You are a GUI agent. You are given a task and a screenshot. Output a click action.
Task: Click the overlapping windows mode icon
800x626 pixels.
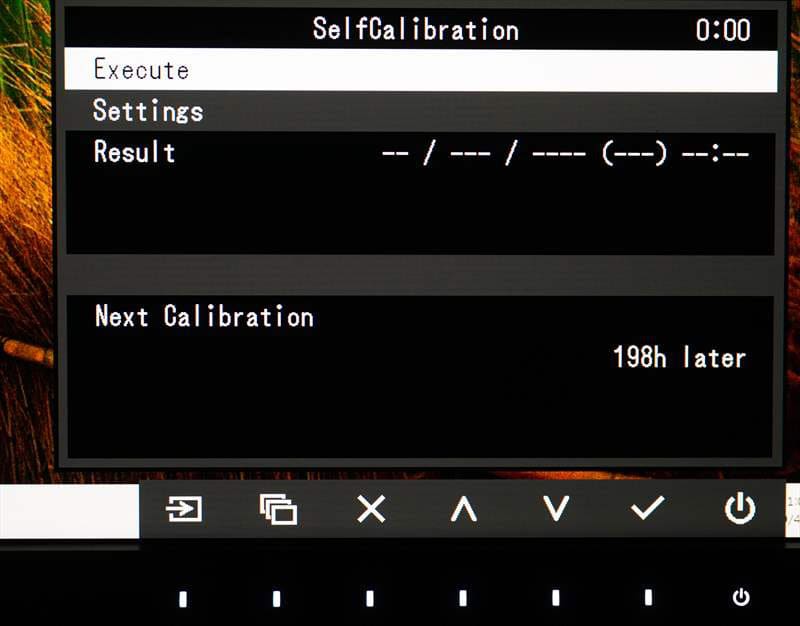pyautogui.click(x=278, y=509)
